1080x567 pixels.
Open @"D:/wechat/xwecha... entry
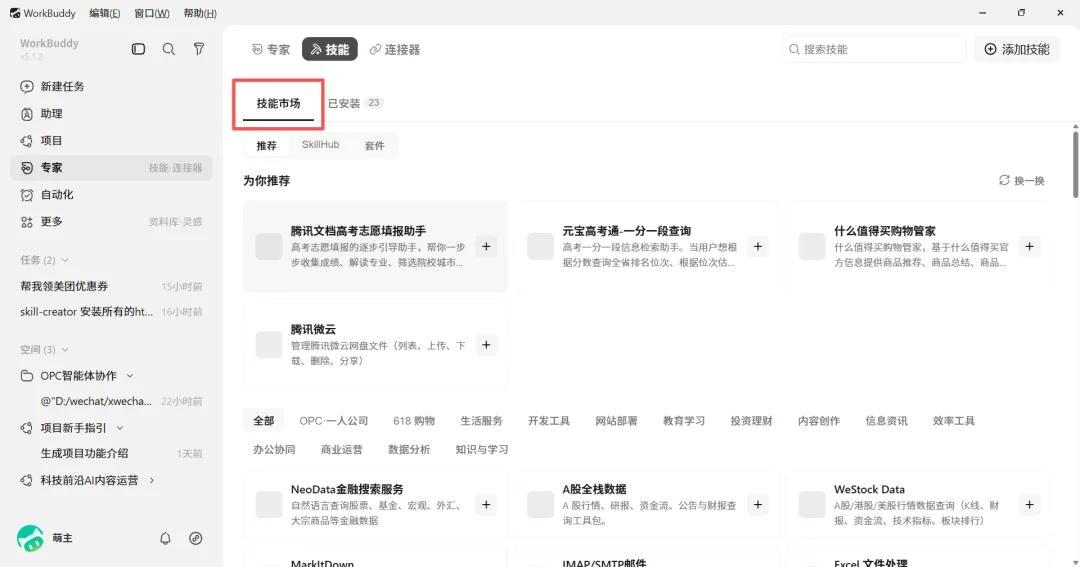[x=111, y=401]
